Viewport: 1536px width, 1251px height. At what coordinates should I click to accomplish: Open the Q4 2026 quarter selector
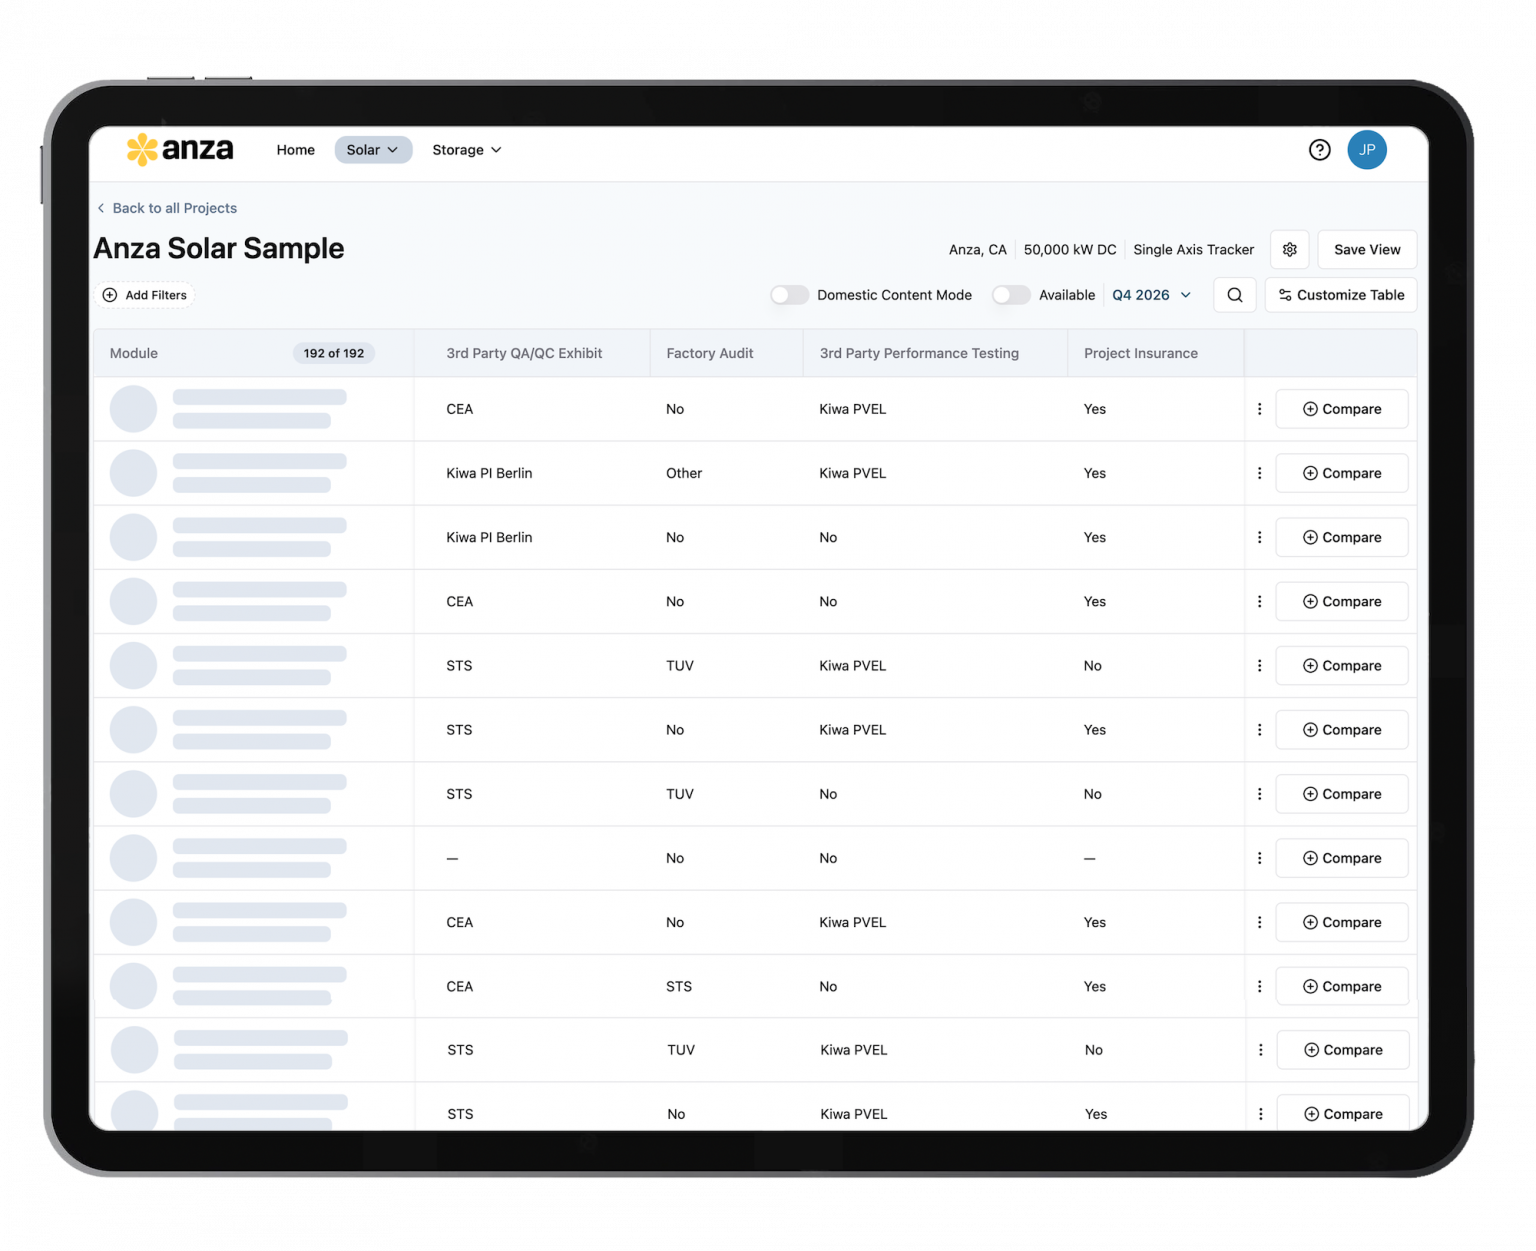tap(1151, 295)
